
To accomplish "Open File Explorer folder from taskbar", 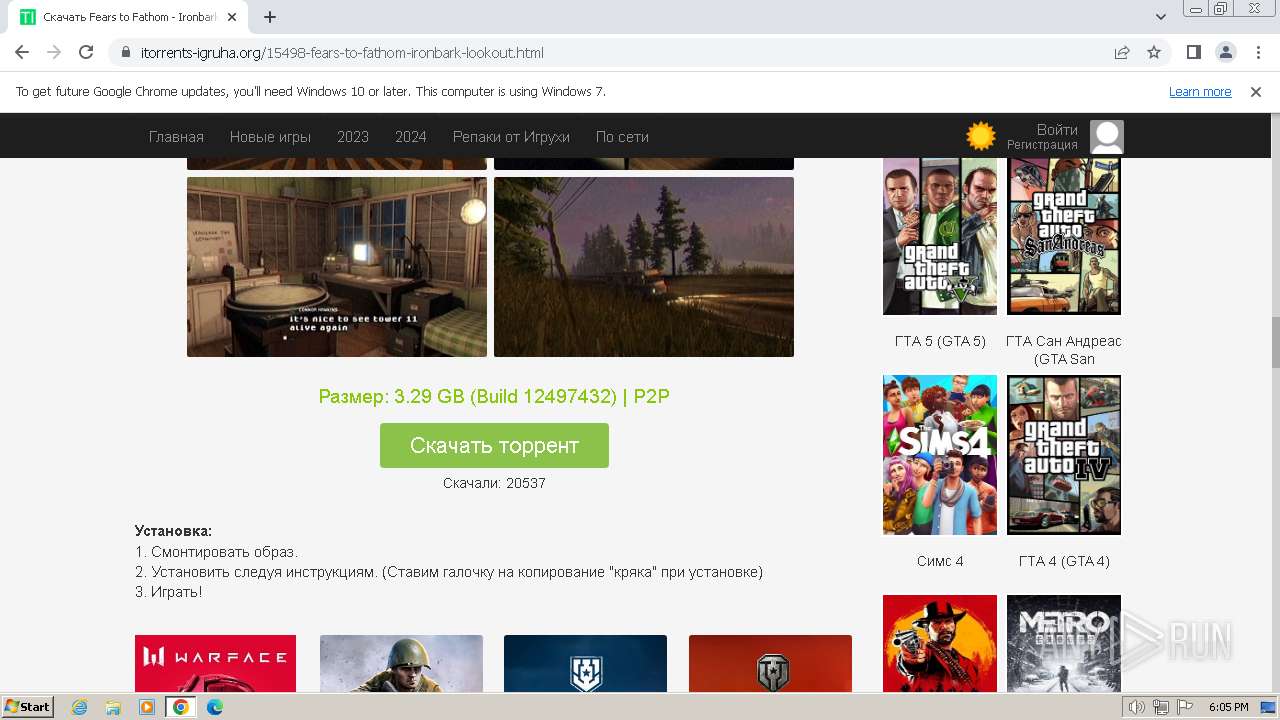I will click(113, 707).
